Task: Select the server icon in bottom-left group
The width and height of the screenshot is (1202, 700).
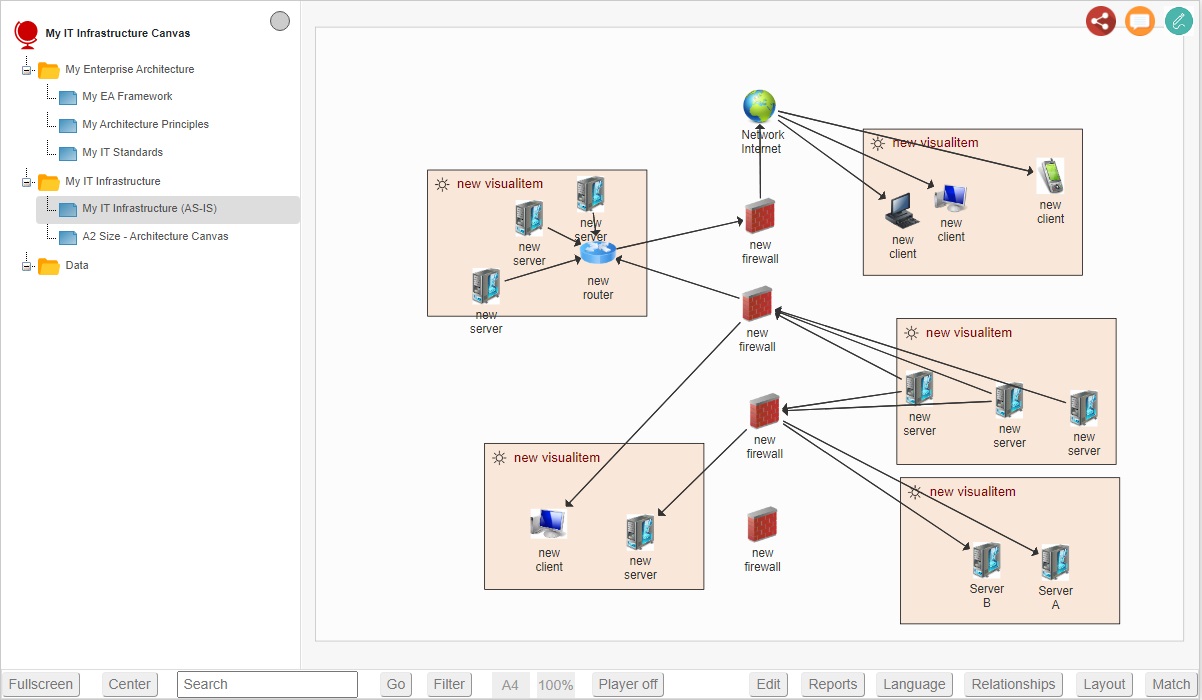Action: (x=640, y=533)
